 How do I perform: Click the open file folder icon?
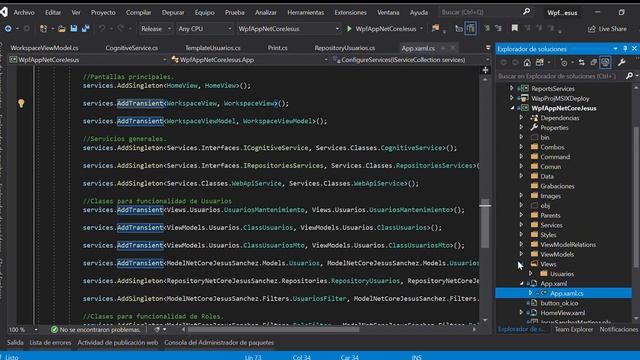pyautogui.click(x=62, y=29)
